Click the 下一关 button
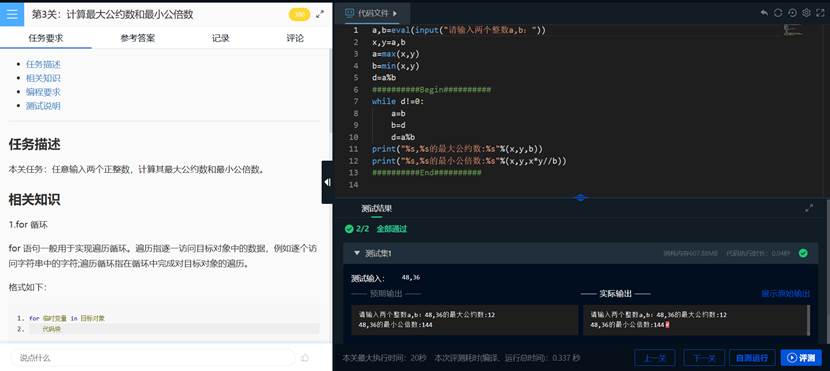The width and height of the screenshot is (830, 371). tap(704, 358)
